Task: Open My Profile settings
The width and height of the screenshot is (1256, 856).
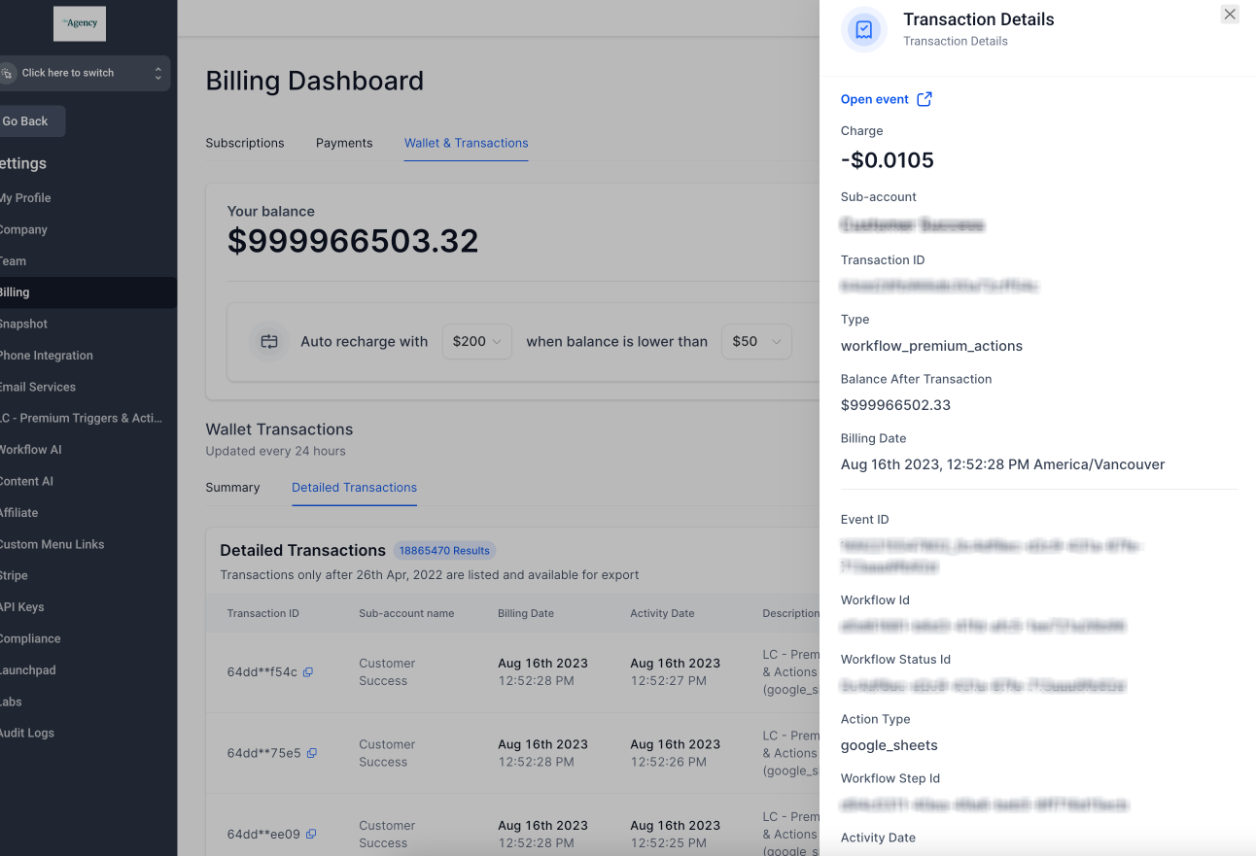Action: pyautogui.click(x=26, y=198)
